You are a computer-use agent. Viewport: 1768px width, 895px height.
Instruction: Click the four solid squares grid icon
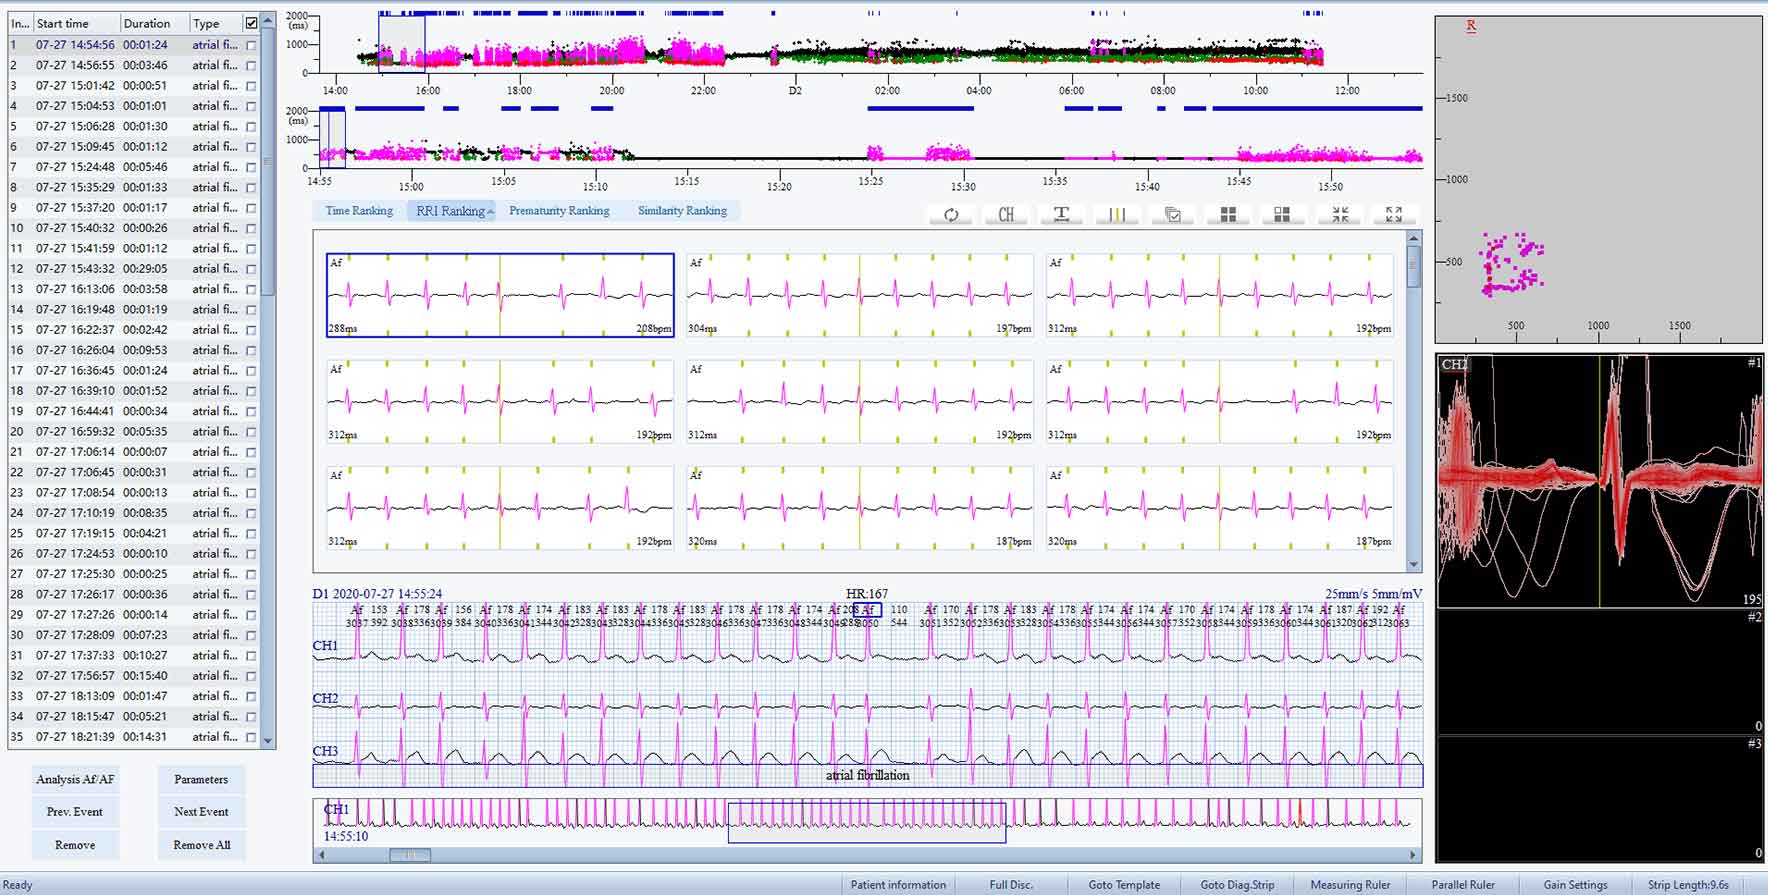point(1228,215)
